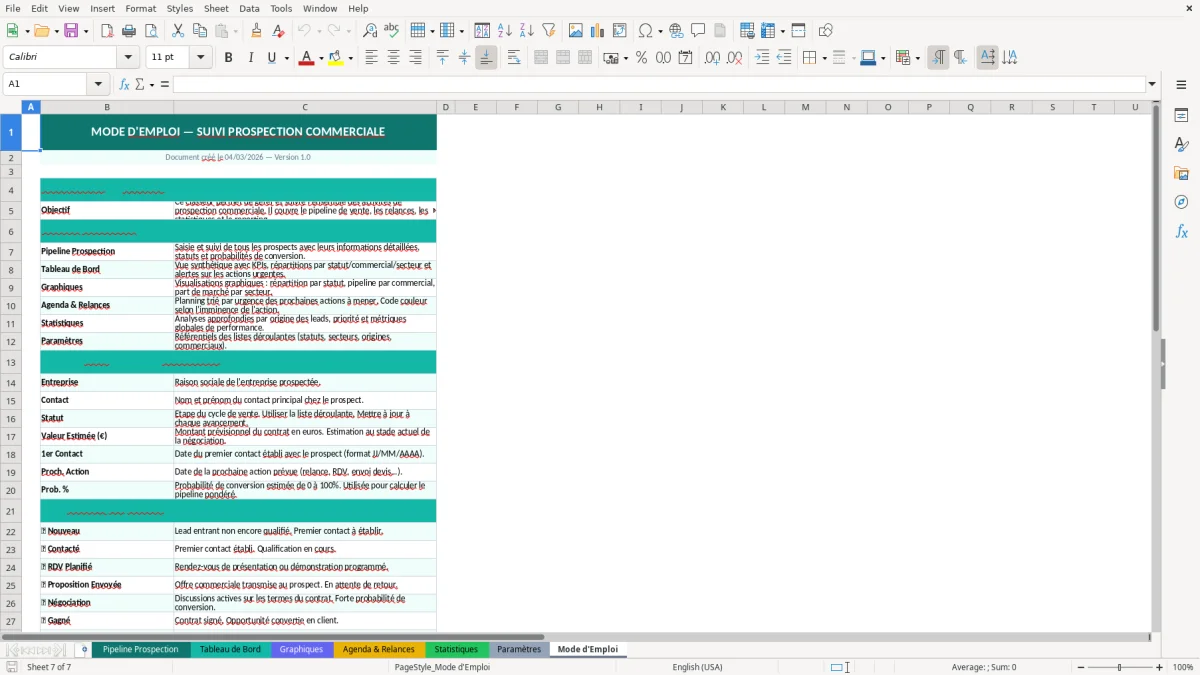This screenshot has width=1200, height=675.
Task: Toggle Underline formatting
Action: 271,58
